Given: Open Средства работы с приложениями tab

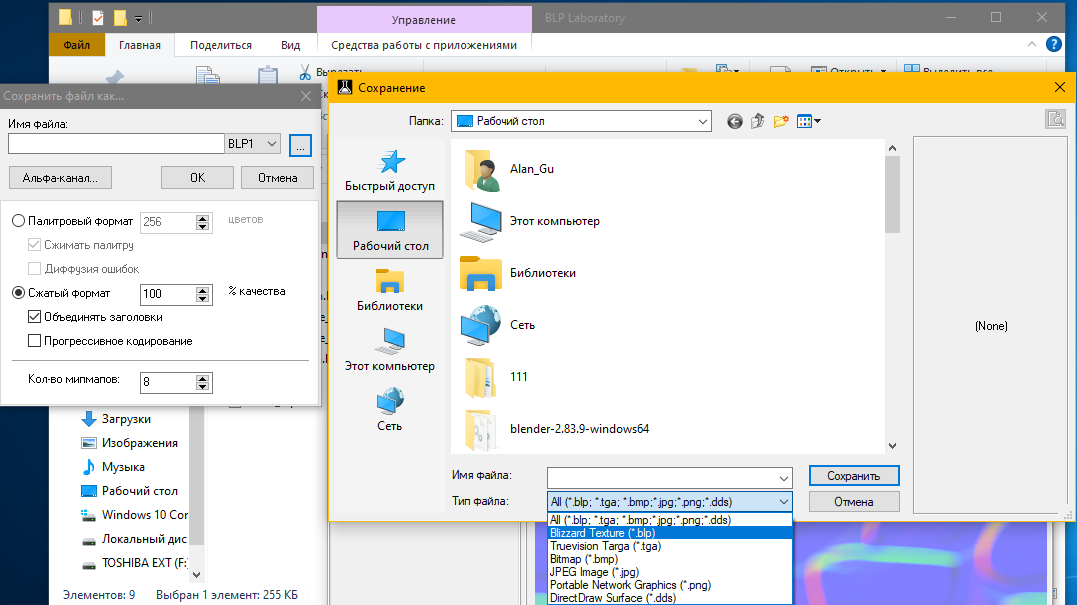Looking at the screenshot, I should (x=424, y=45).
